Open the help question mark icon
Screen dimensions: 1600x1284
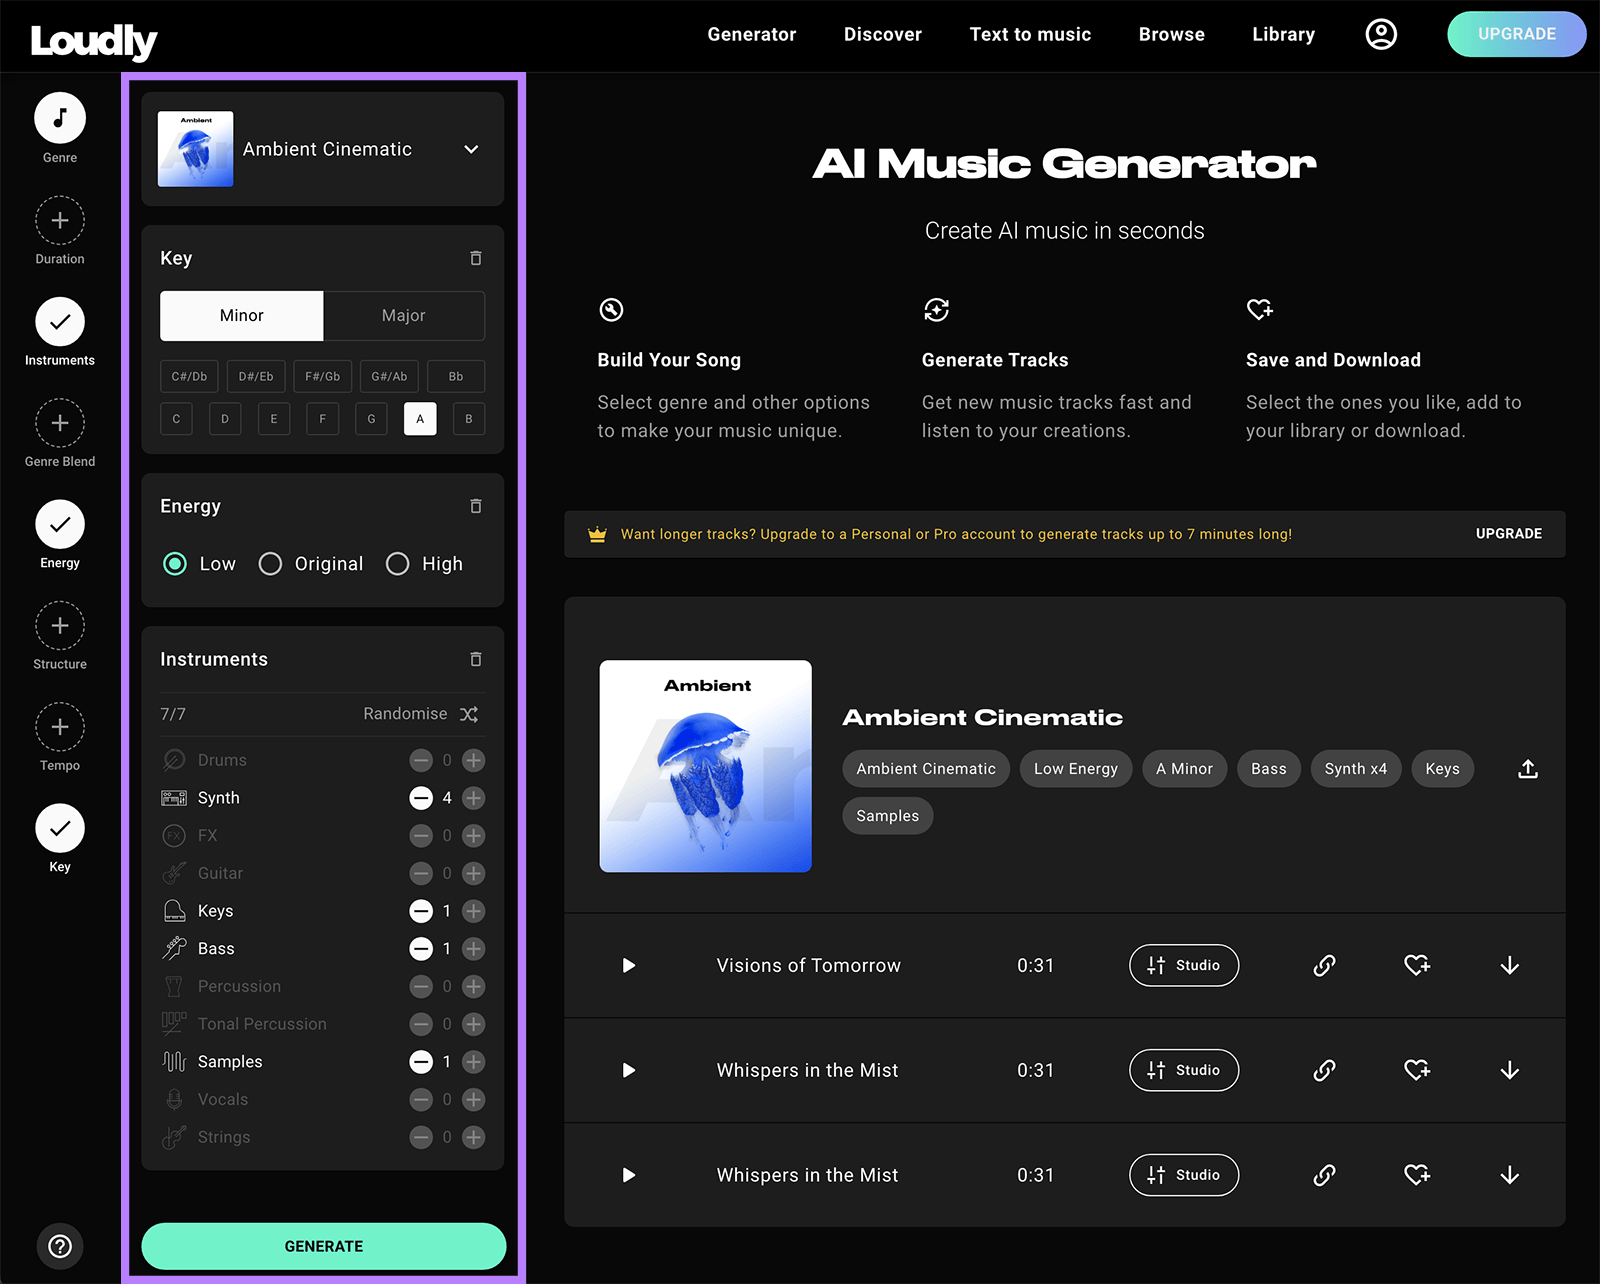point(60,1246)
